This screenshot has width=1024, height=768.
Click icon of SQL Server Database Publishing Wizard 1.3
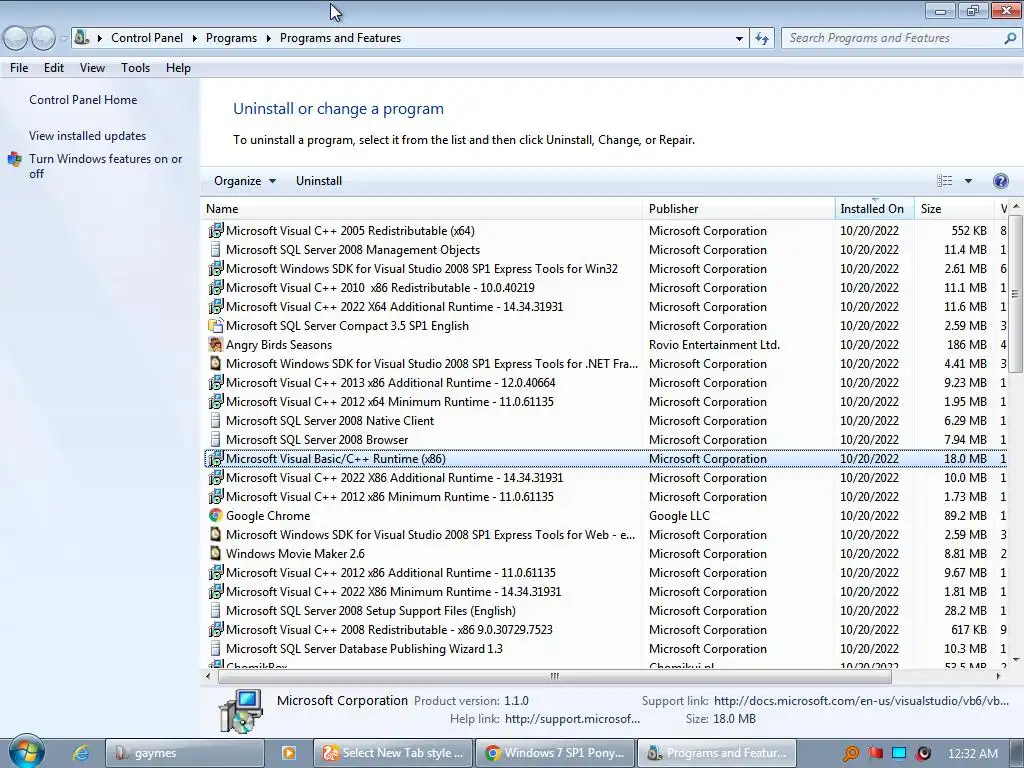(216, 648)
